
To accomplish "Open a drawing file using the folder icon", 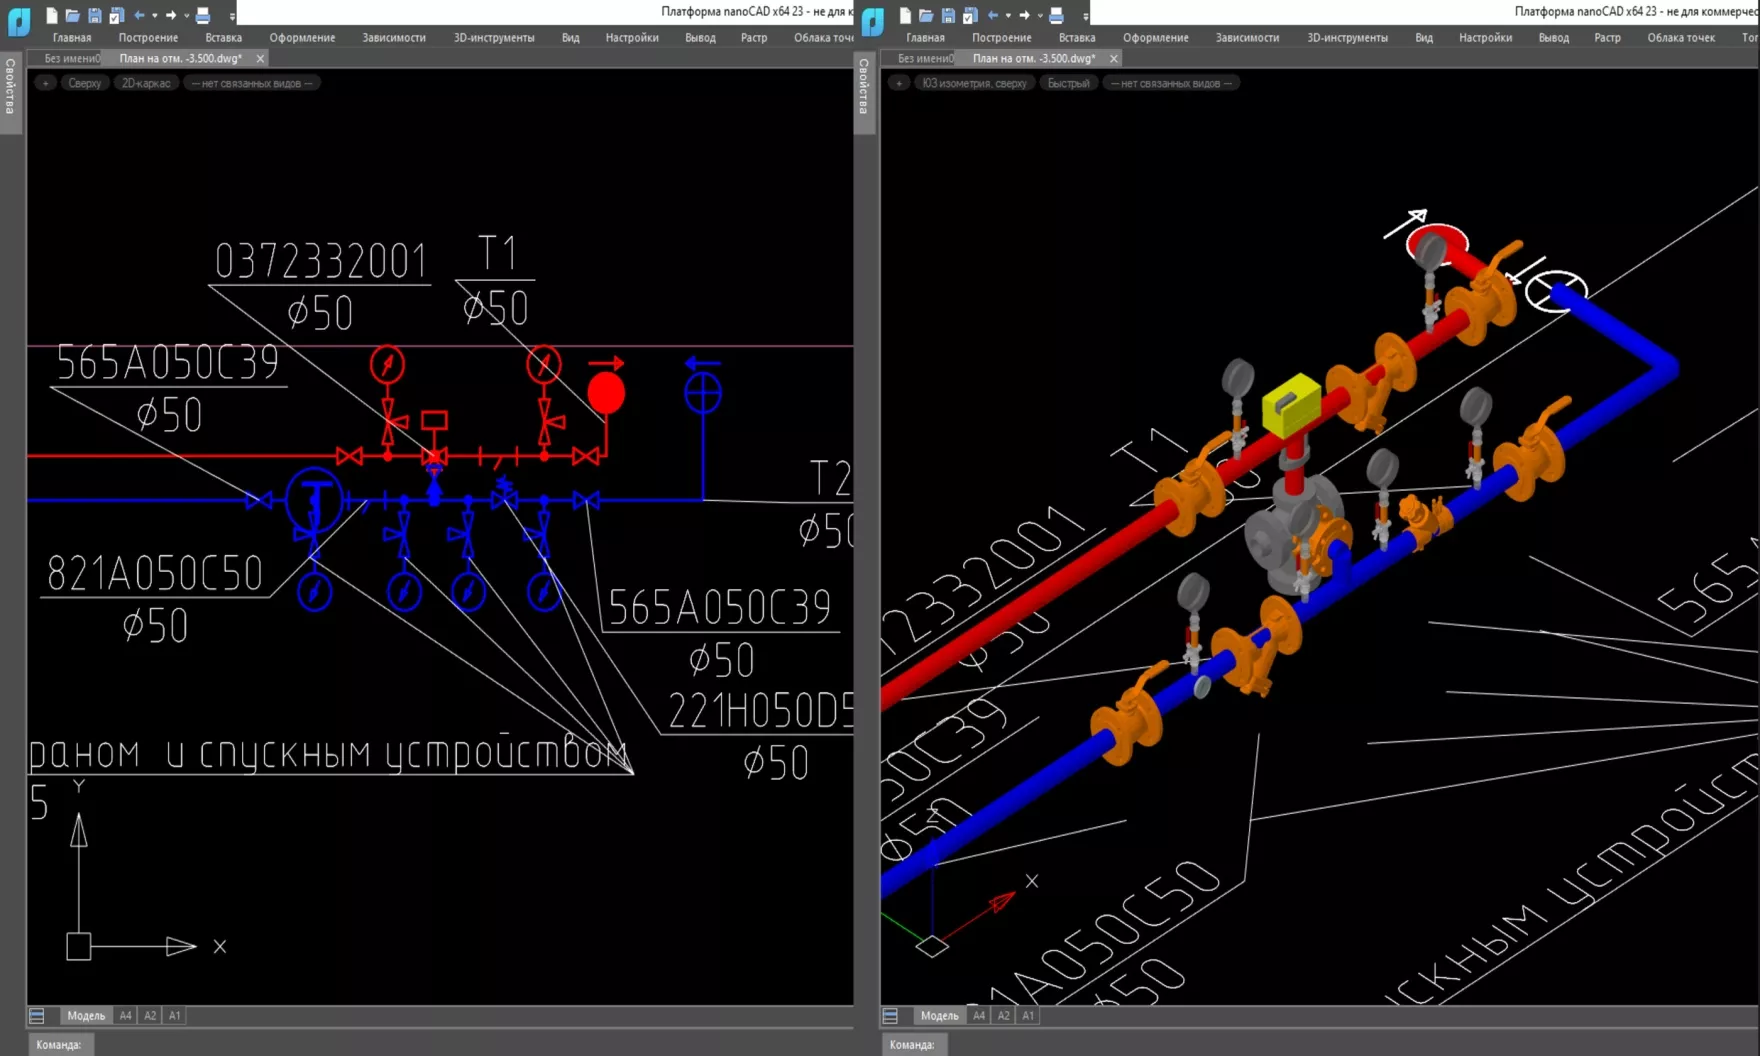I will (x=70, y=15).
